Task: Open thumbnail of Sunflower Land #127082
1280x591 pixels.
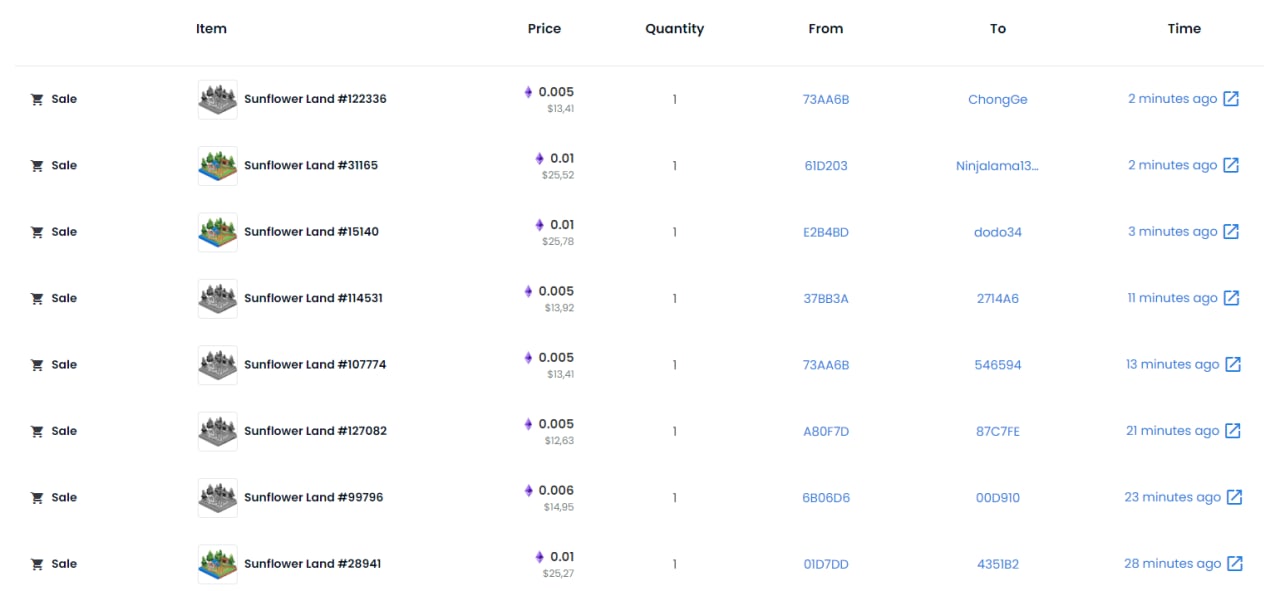Action: (217, 431)
